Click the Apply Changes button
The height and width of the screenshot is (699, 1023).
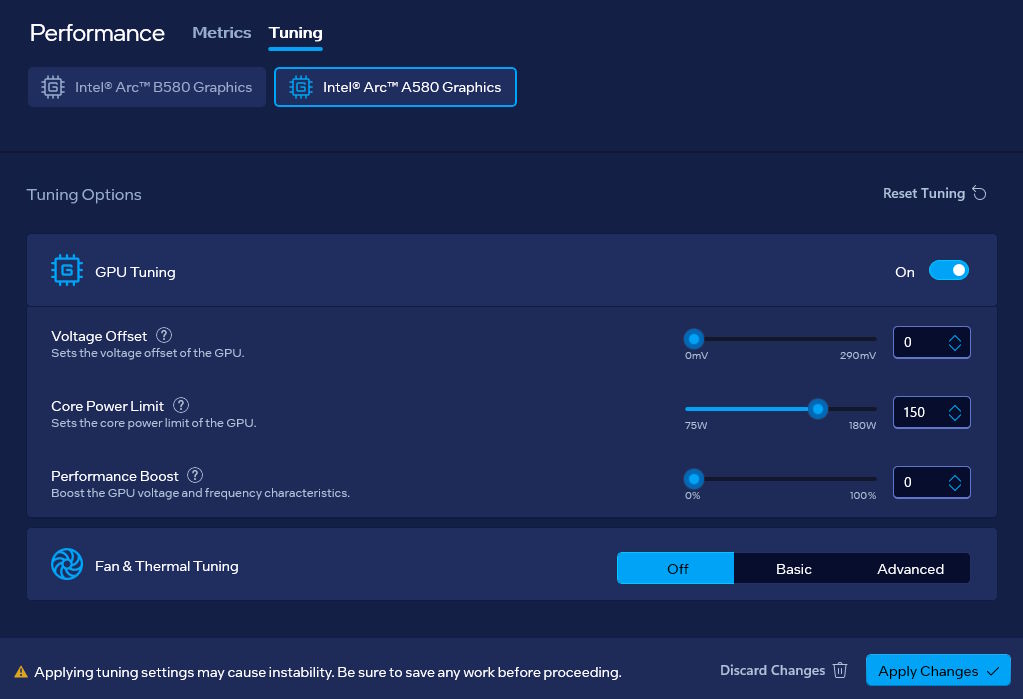click(938, 670)
